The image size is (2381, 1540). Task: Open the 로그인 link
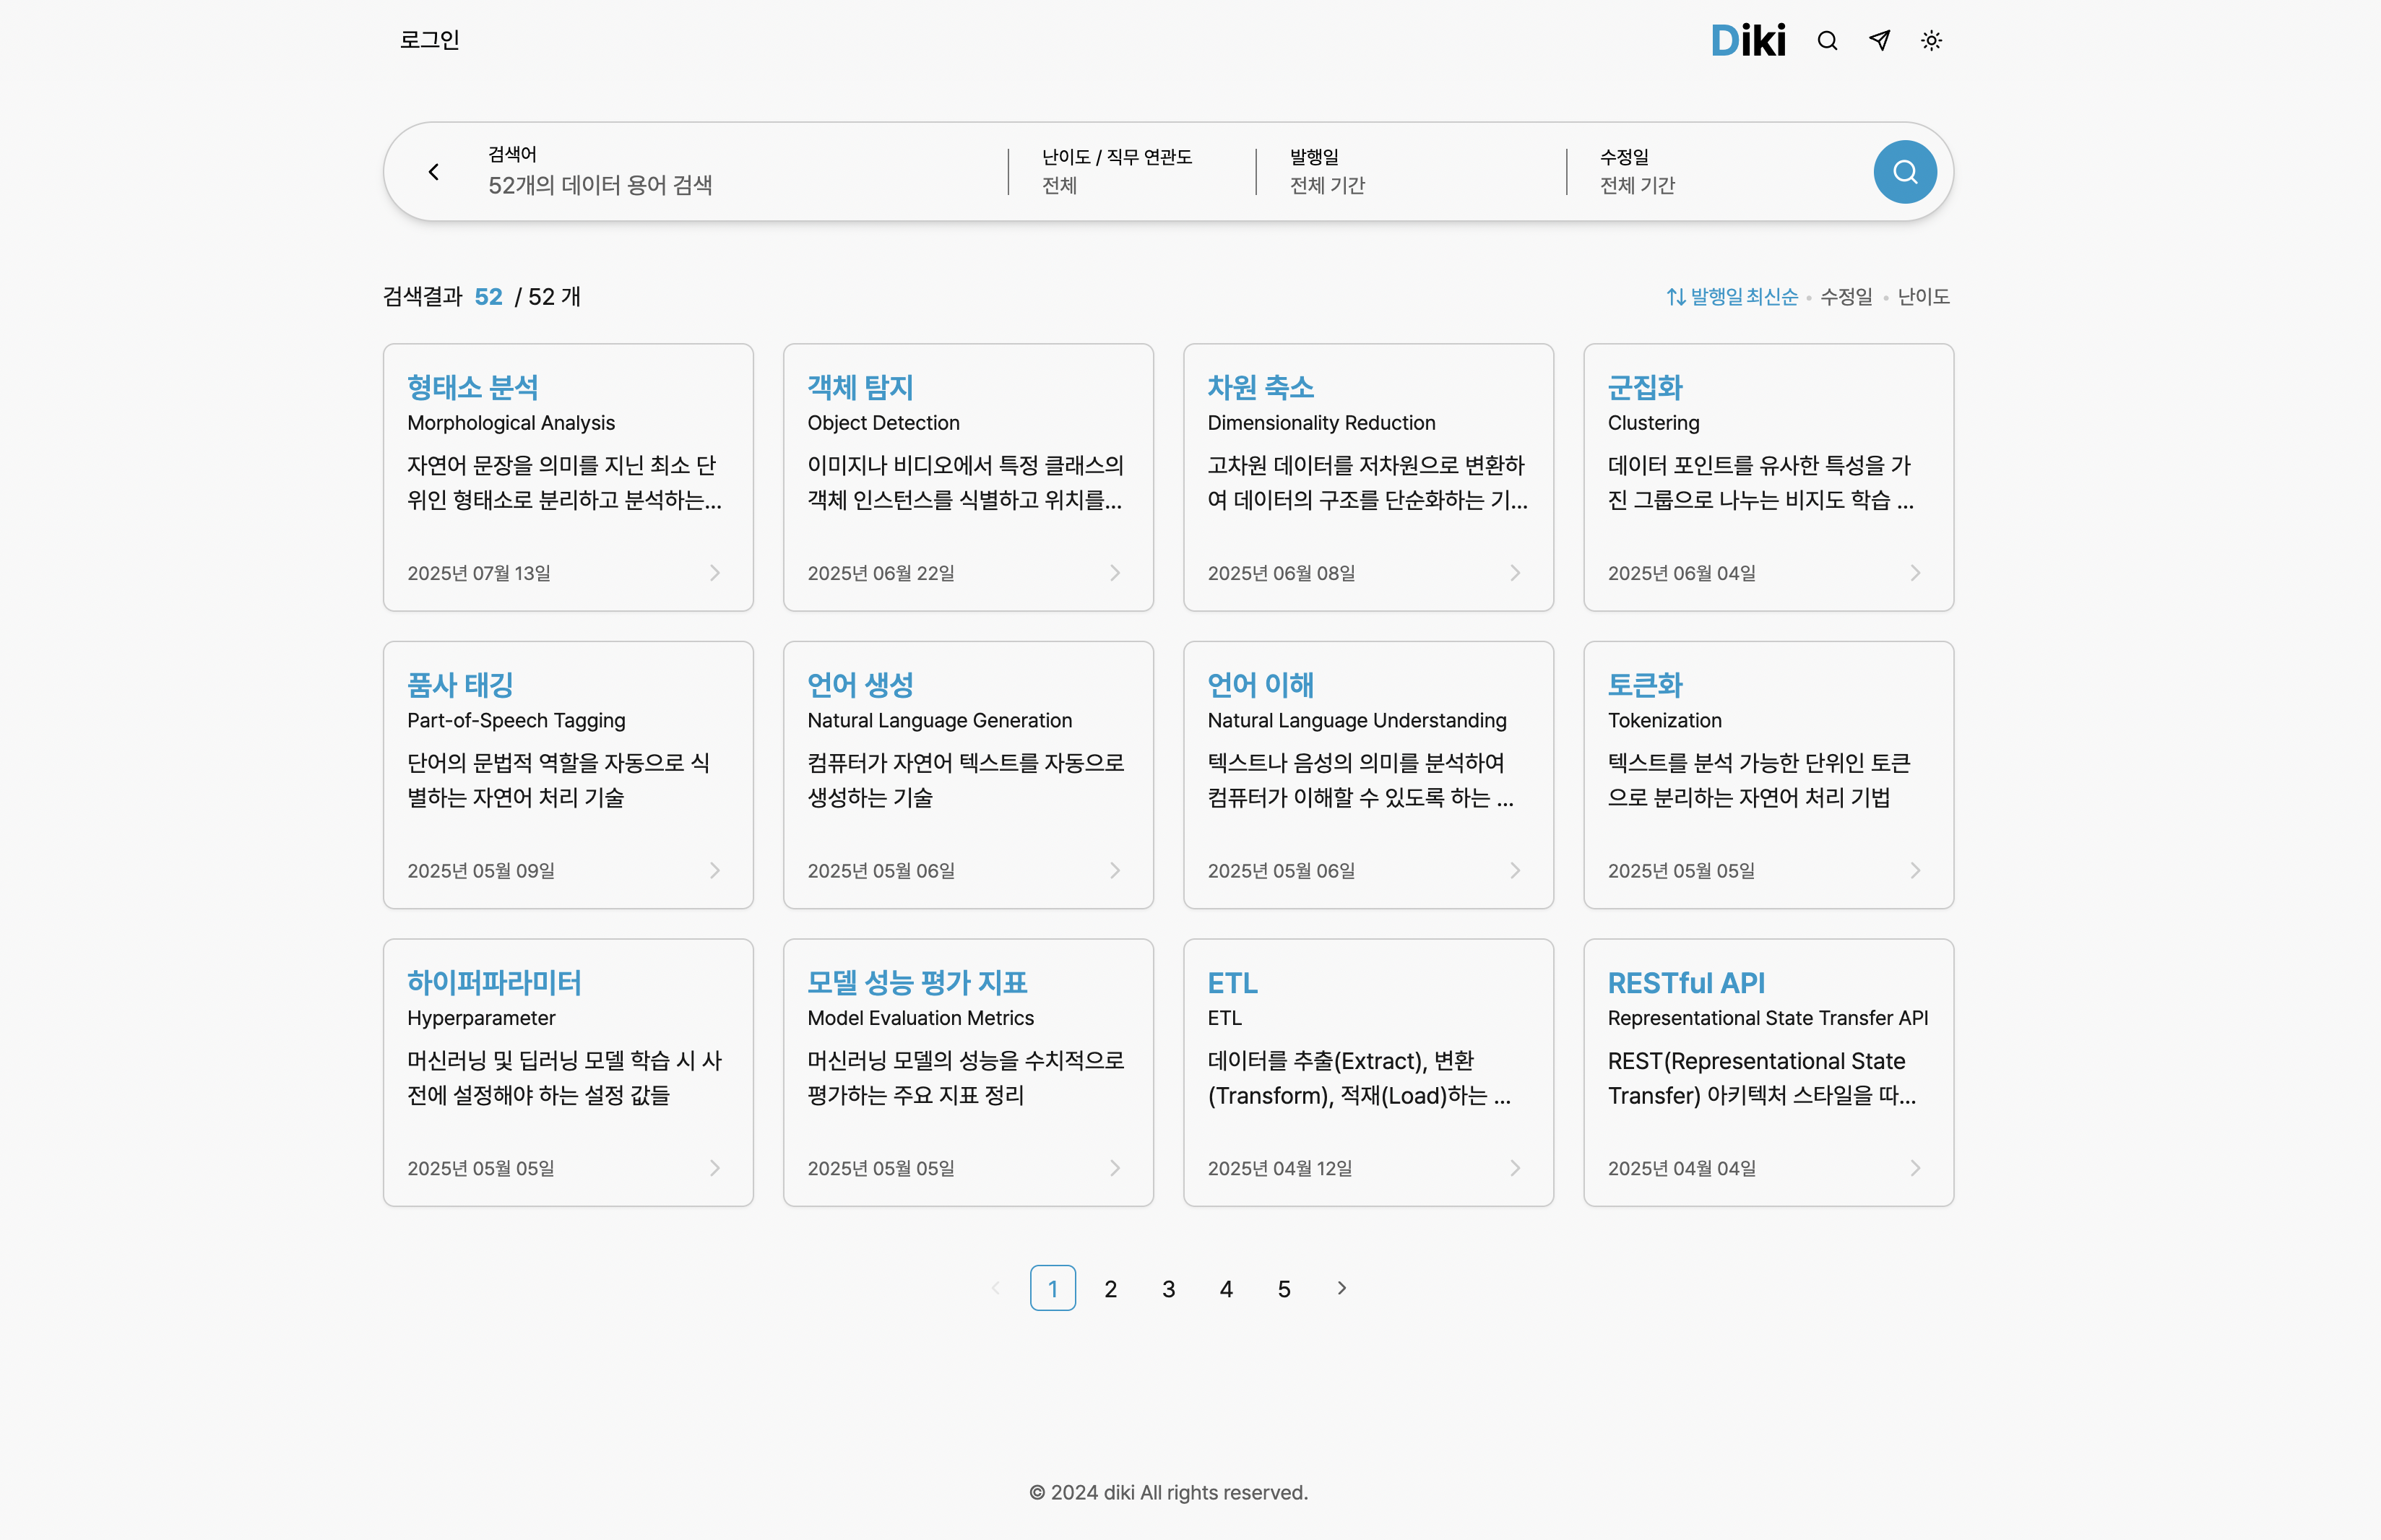point(430,41)
